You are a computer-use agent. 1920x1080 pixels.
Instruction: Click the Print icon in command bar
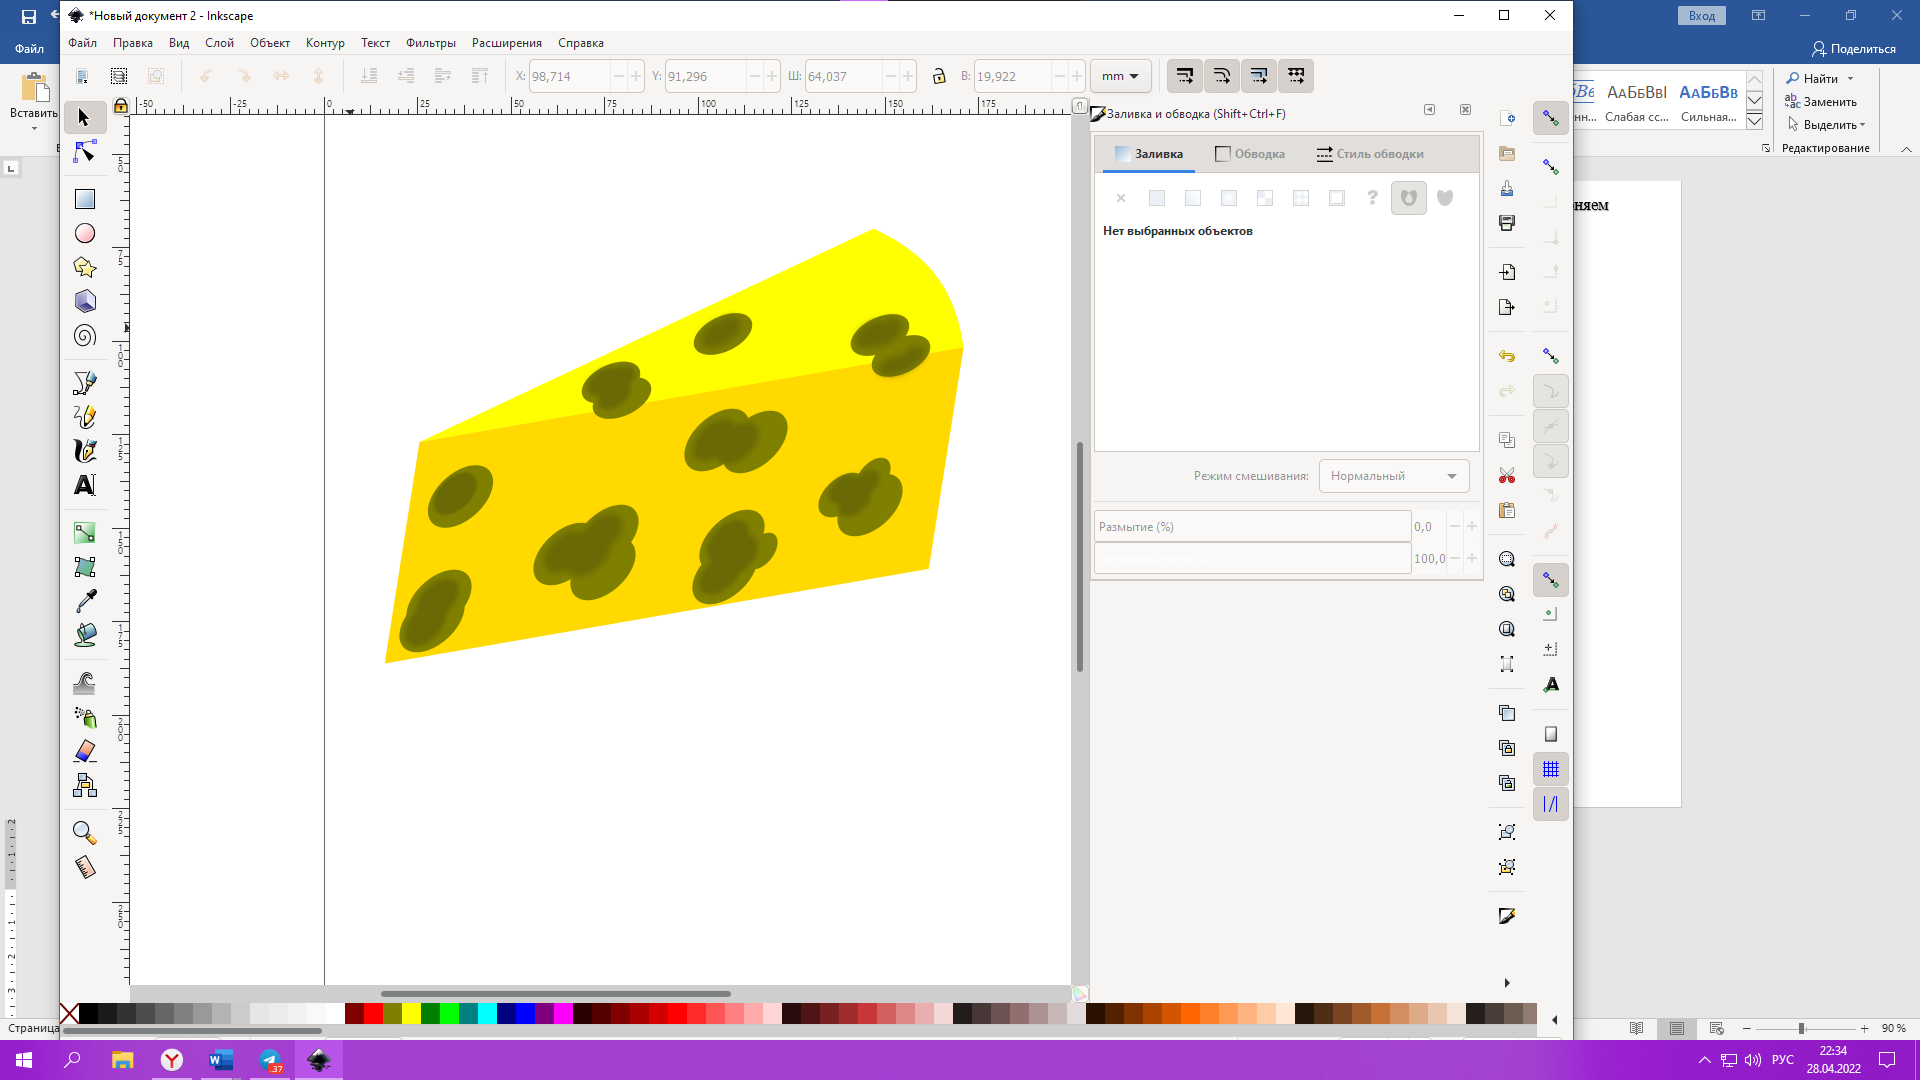click(x=1507, y=223)
